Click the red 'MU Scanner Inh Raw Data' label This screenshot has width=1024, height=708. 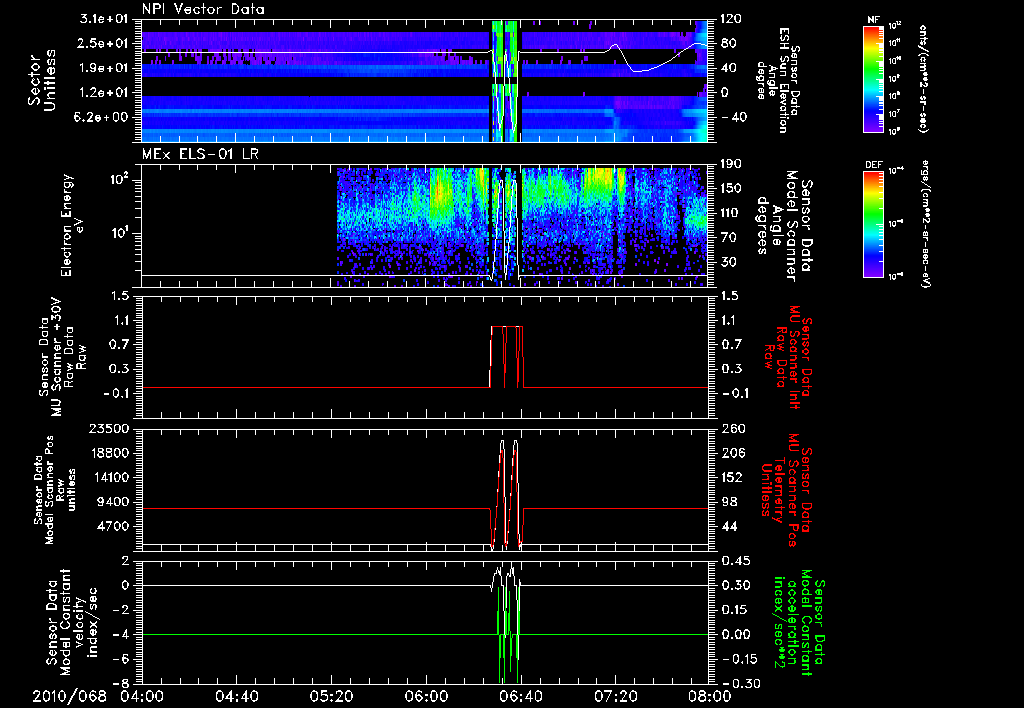click(788, 357)
